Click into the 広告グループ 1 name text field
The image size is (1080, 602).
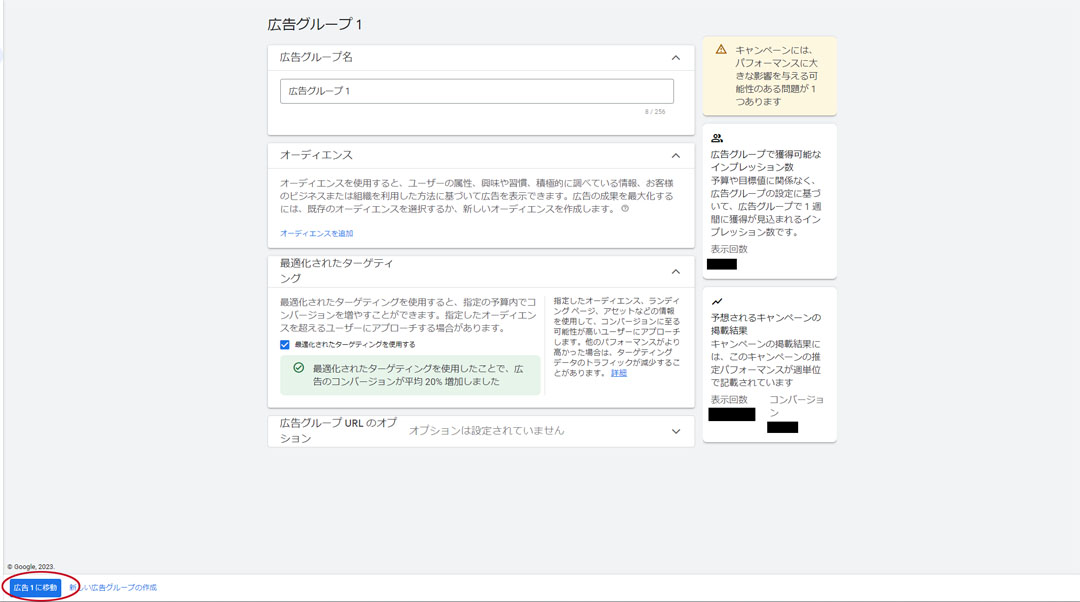click(x=476, y=91)
